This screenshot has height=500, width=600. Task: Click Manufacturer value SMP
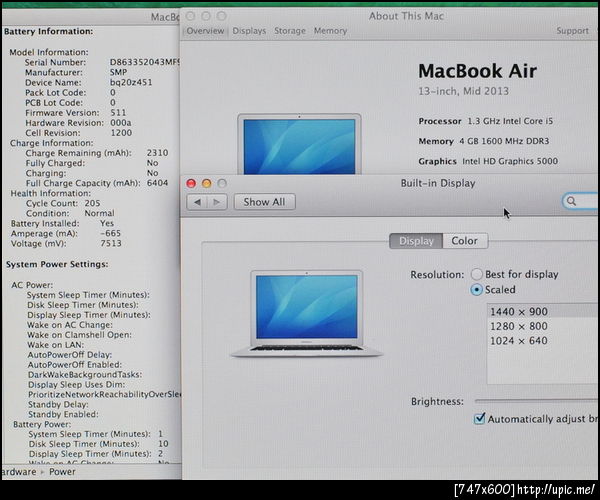[x=118, y=72]
